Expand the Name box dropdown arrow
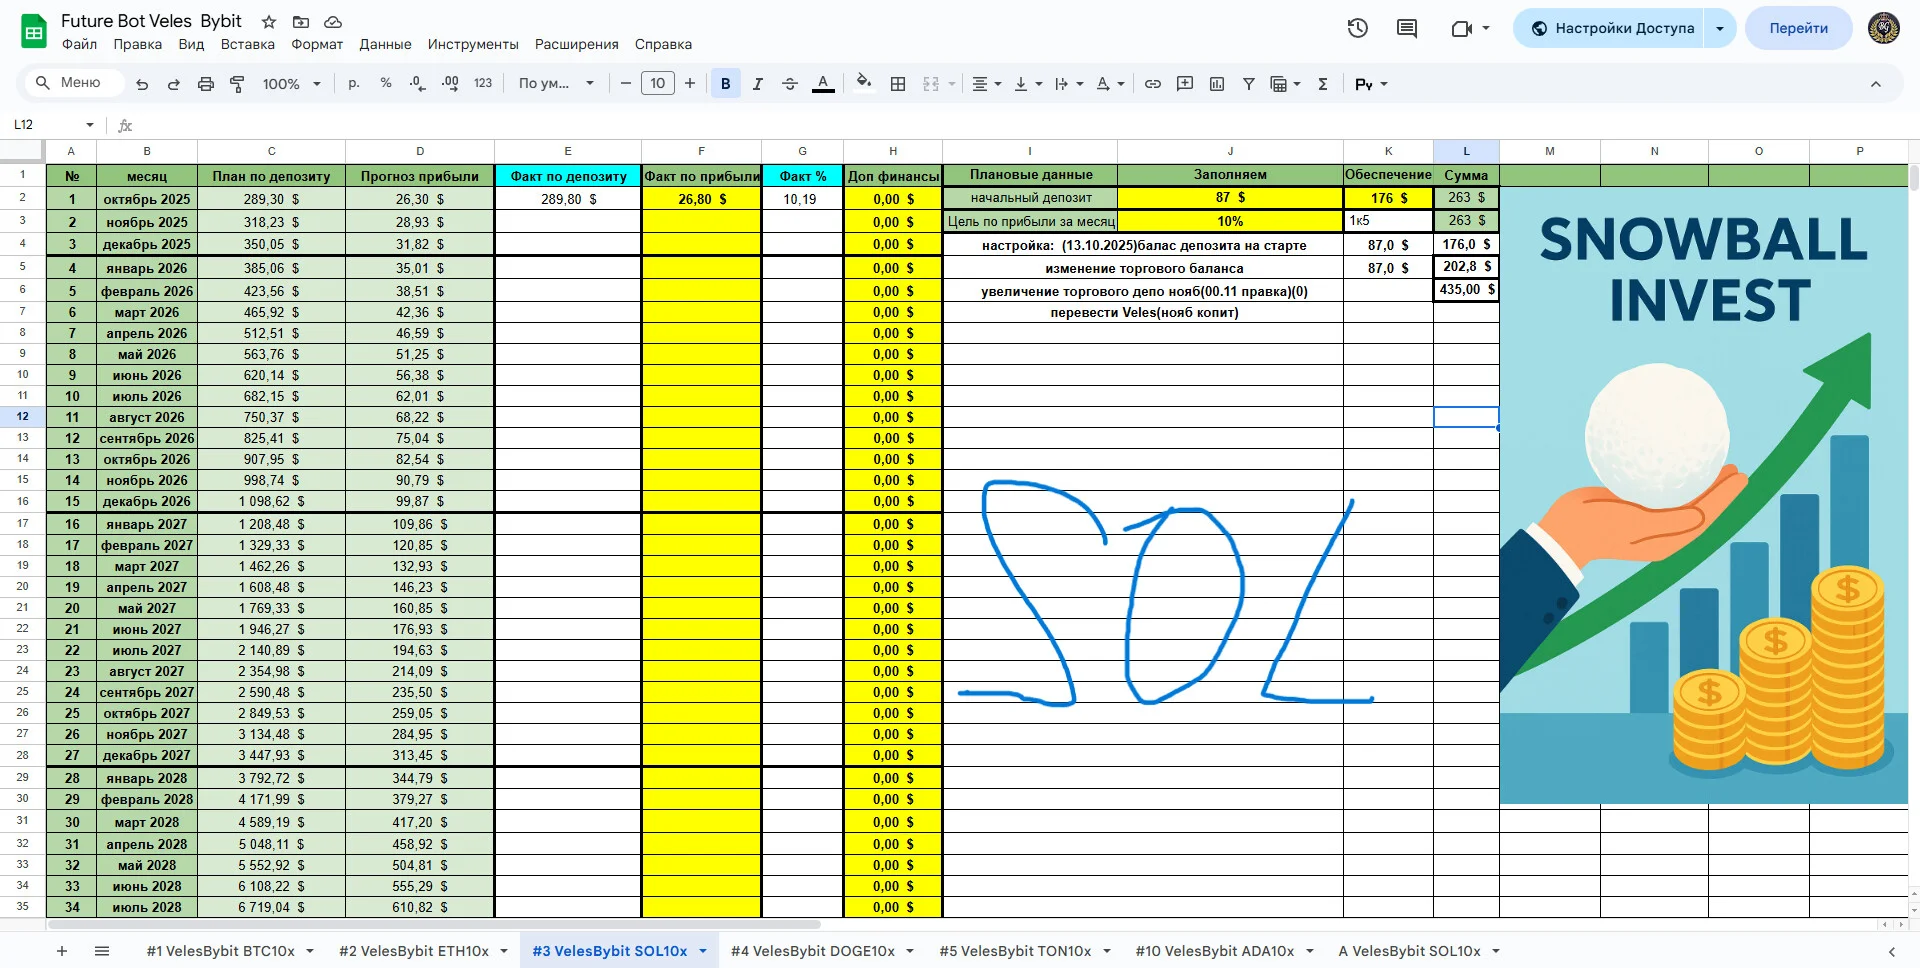 90,125
